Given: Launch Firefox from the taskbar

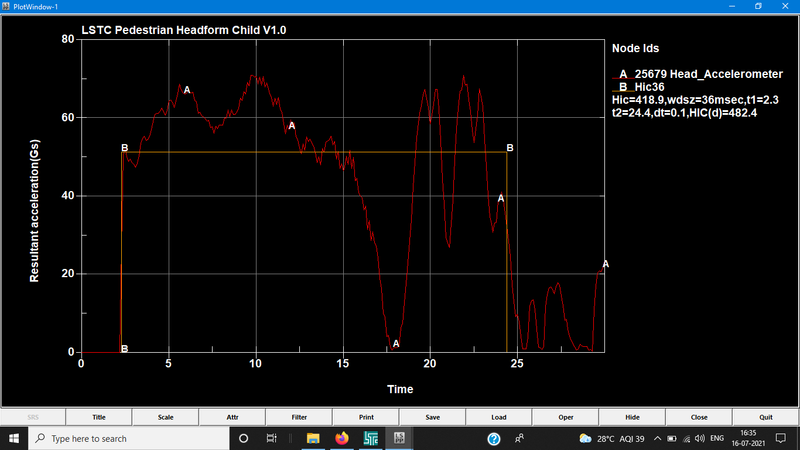Looking at the screenshot, I should (x=341, y=438).
